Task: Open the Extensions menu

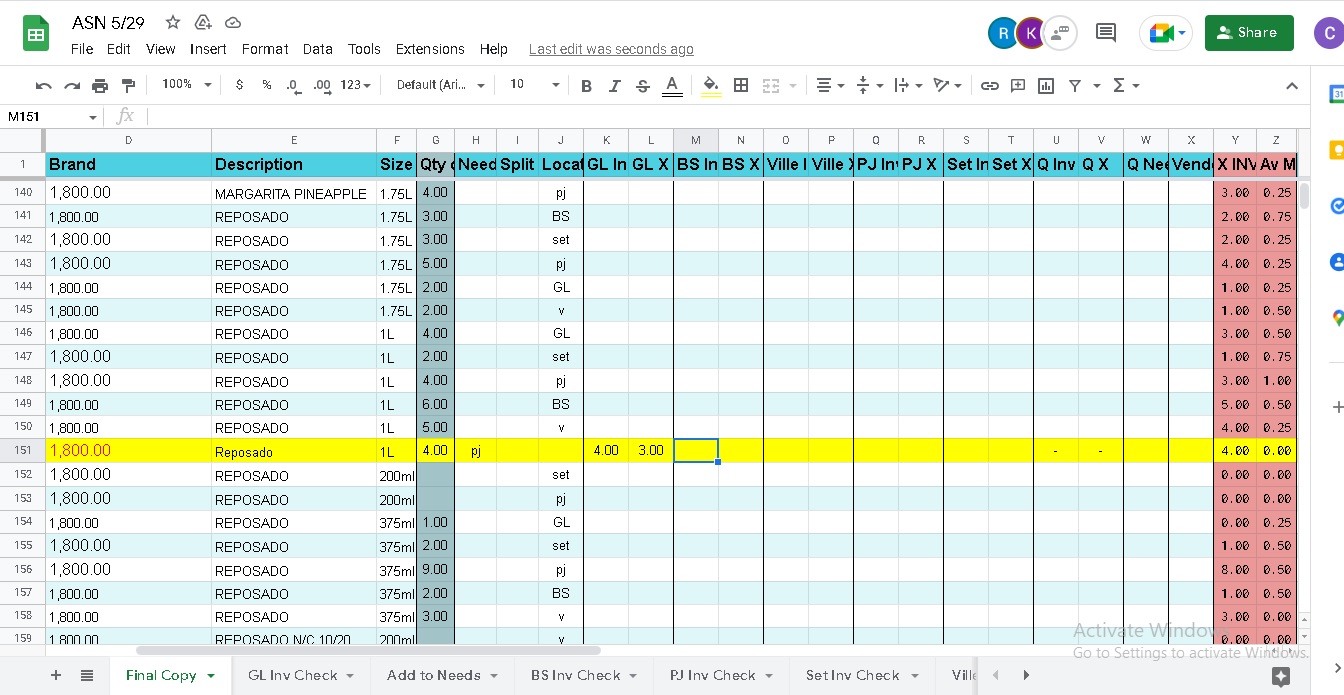Action: click(x=430, y=49)
